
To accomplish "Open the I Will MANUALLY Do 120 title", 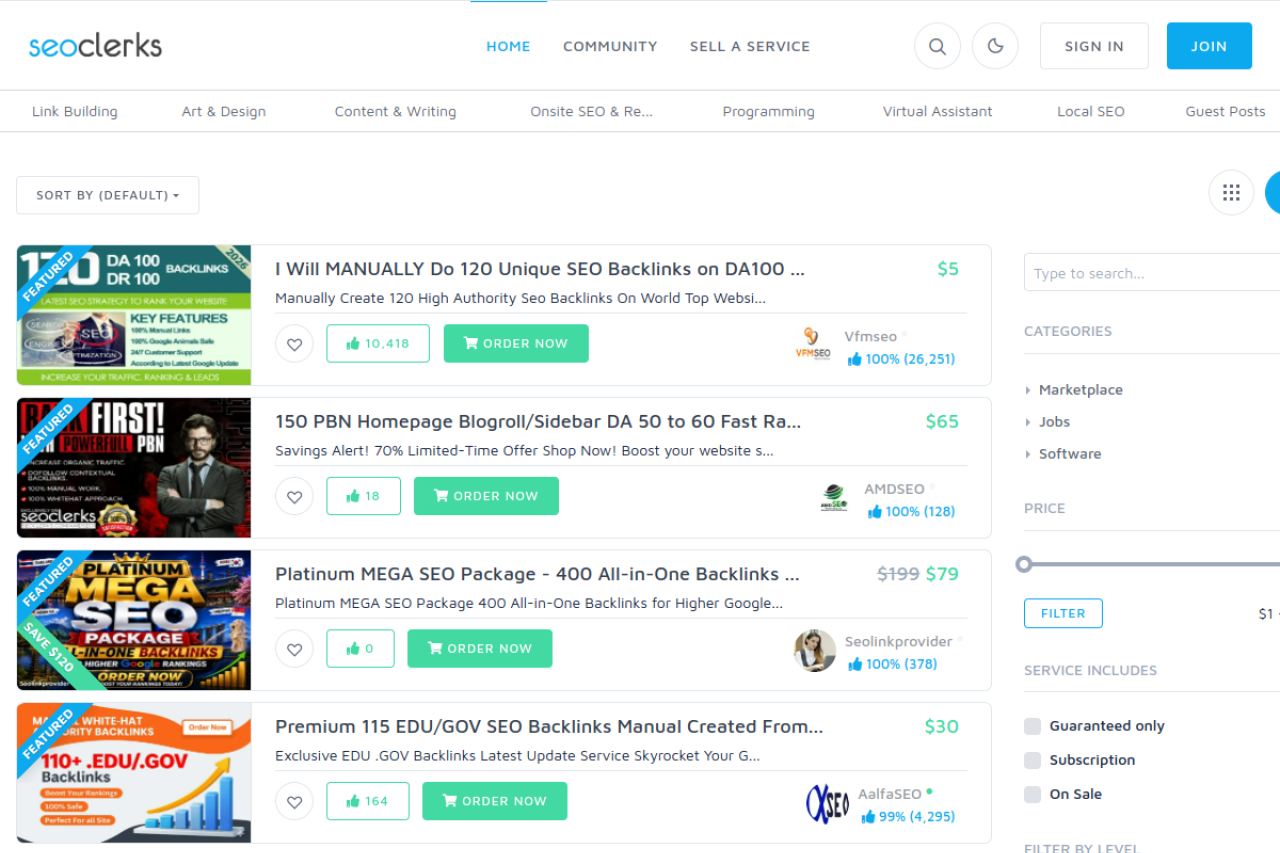I will tap(540, 269).
